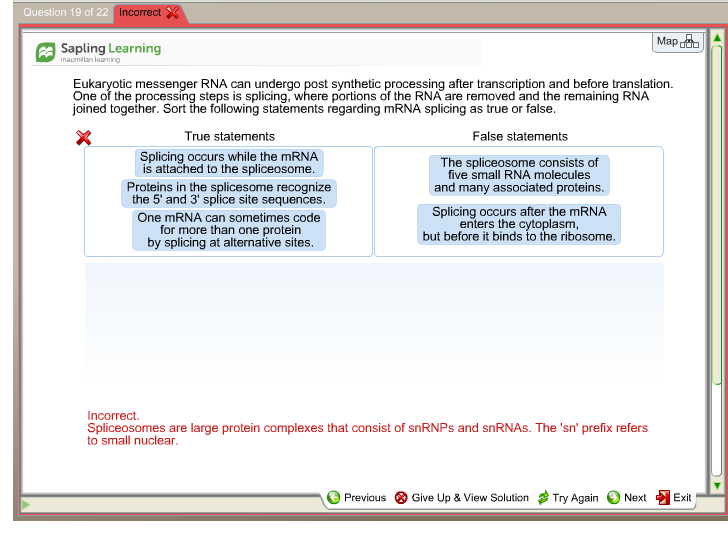Advance to the Next question
Screen dimensions: 728x539
[x=626, y=498]
